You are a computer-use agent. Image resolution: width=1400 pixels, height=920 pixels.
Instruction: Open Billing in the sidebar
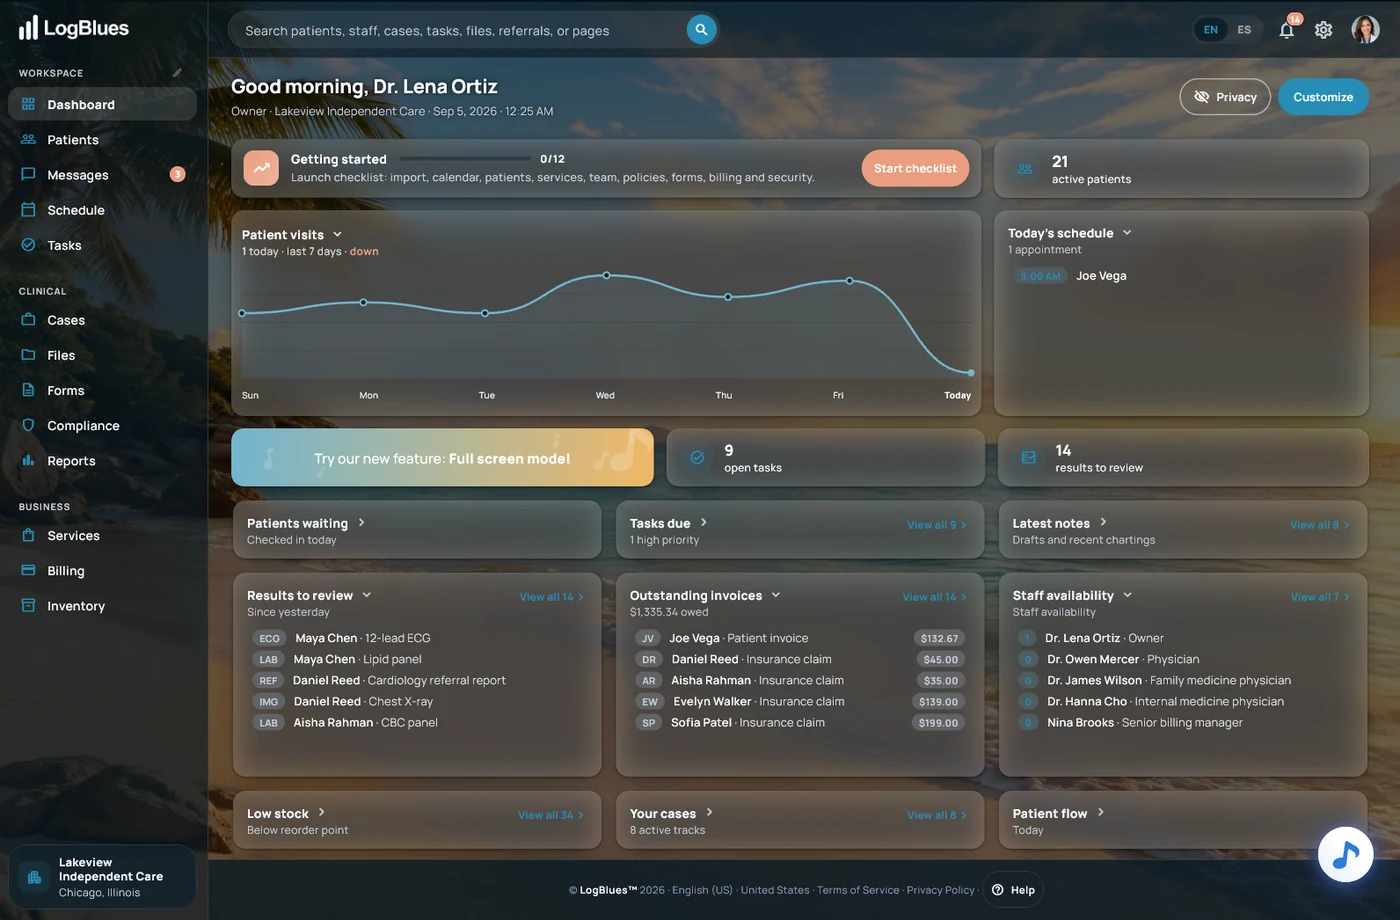(x=102, y=571)
